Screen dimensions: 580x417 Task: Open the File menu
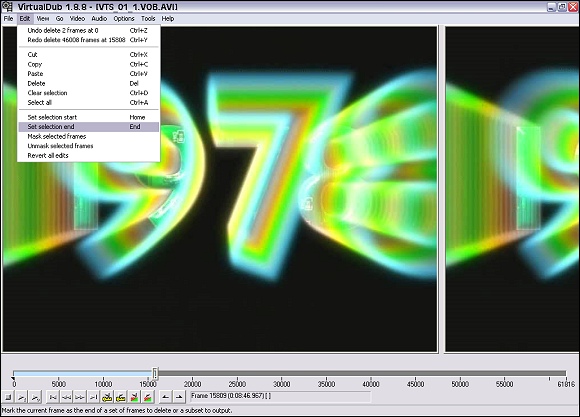[x=8, y=19]
